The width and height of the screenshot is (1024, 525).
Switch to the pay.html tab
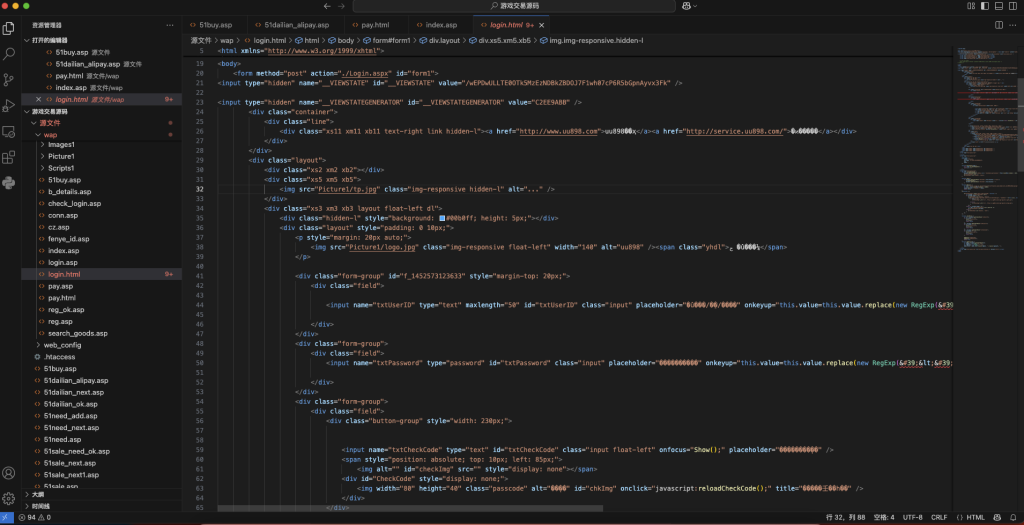pos(376,25)
